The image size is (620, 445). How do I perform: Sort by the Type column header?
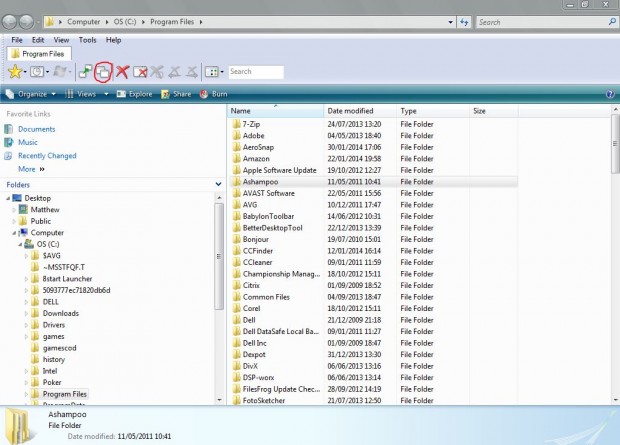point(433,111)
